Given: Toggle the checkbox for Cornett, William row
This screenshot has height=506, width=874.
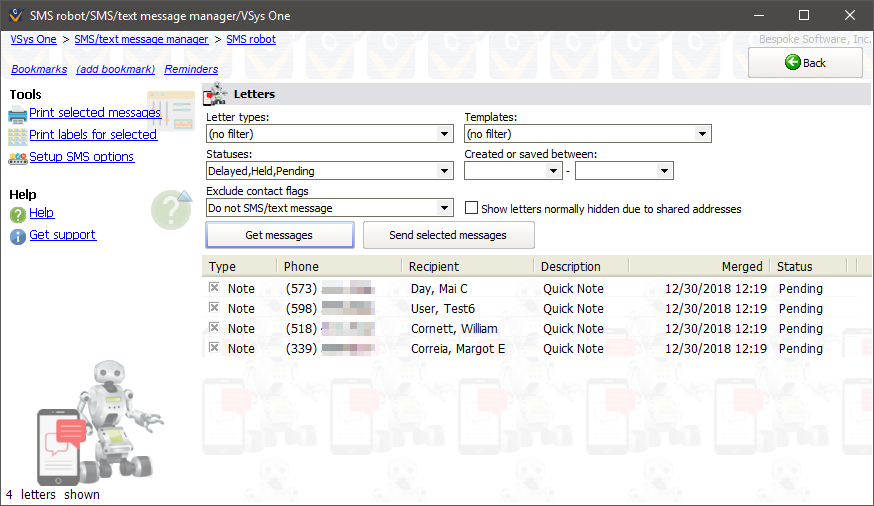Looking at the screenshot, I should tap(213, 328).
